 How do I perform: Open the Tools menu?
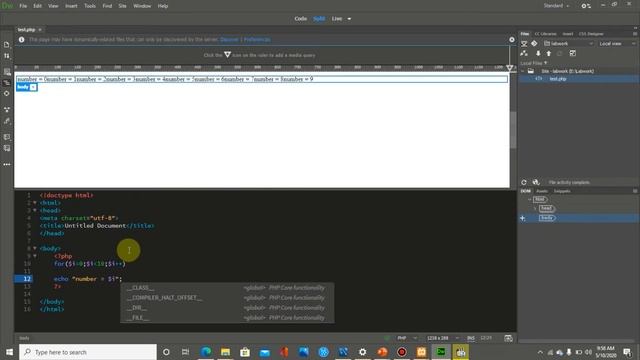pos(90,6)
